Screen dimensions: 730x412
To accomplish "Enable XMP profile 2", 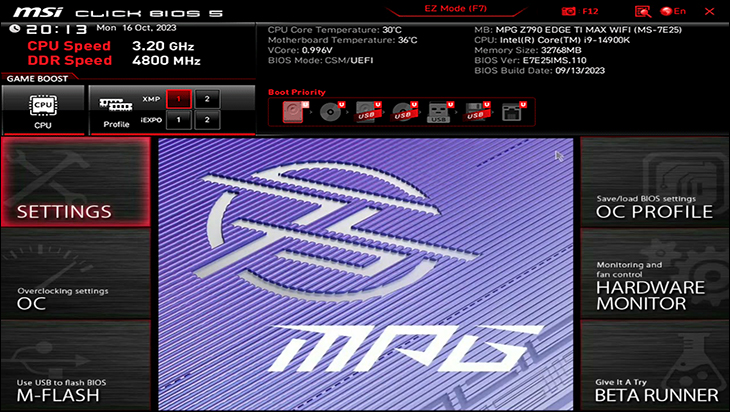I will (x=207, y=99).
